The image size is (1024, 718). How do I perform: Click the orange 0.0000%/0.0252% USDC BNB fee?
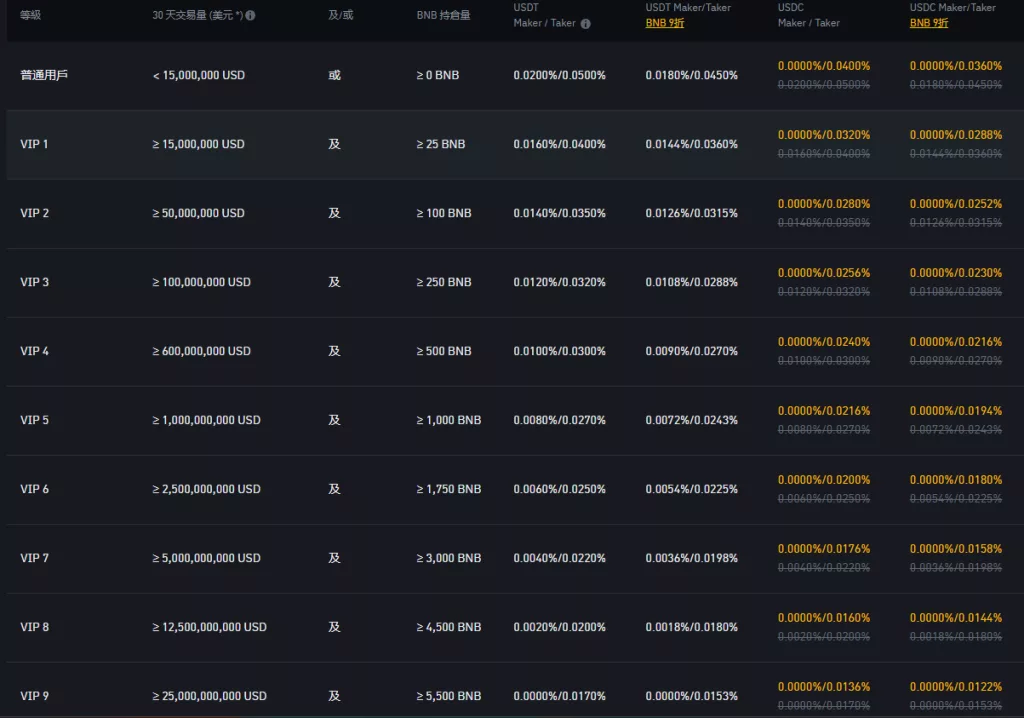[956, 204]
